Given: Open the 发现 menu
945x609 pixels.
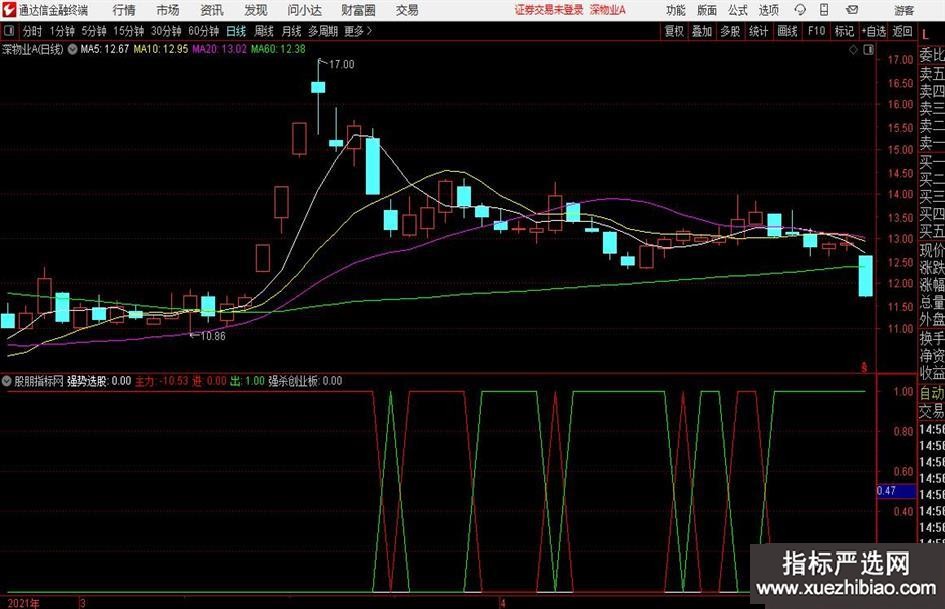Looking at the screenshot, I should [x=256, y=10].
